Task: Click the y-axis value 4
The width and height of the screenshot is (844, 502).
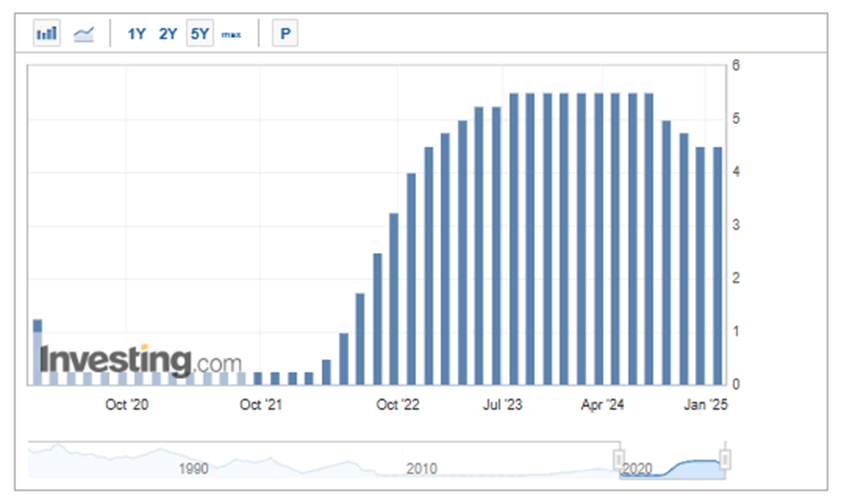Action: [x=736, y=172]
